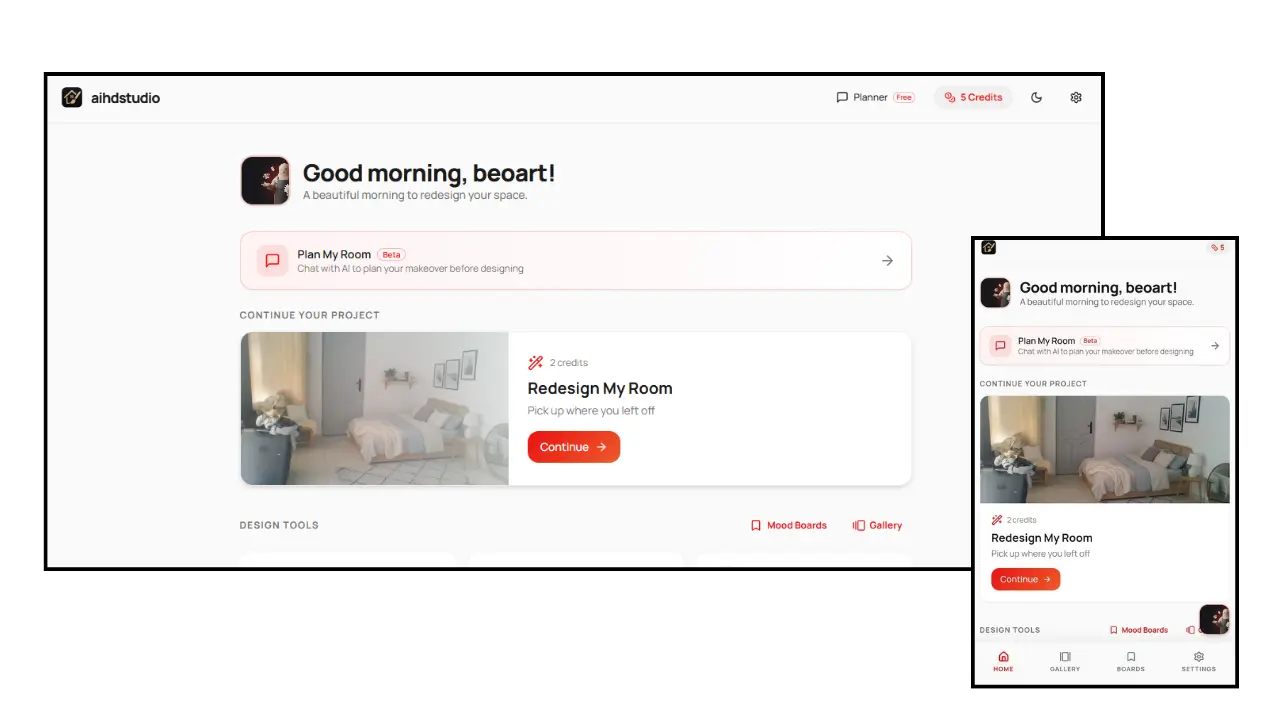
Task: Select the Gallery tab in mobile nav
Action: [1065, 661]
